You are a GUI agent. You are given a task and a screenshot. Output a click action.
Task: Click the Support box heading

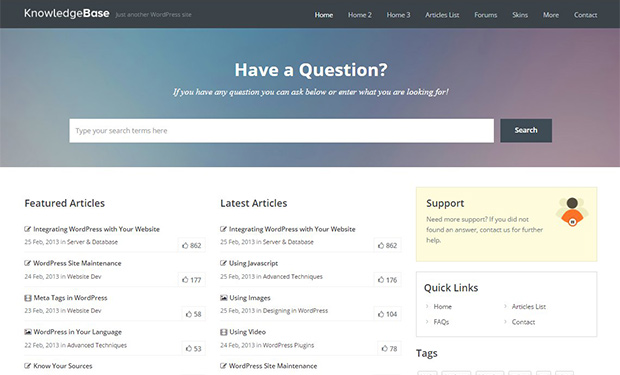445,203
